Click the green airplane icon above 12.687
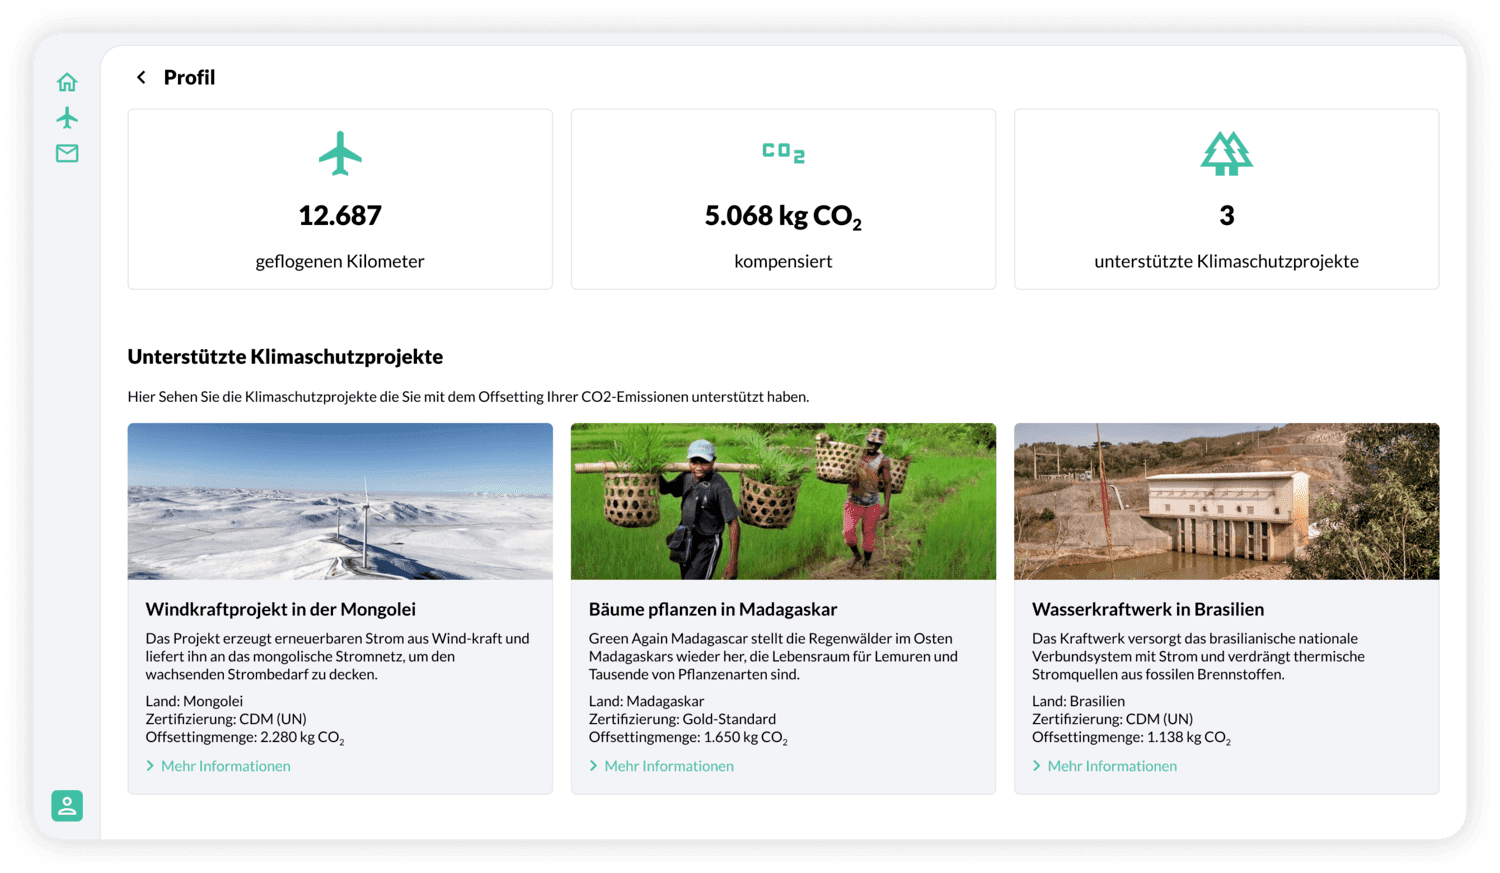 [x=340, y=154]
